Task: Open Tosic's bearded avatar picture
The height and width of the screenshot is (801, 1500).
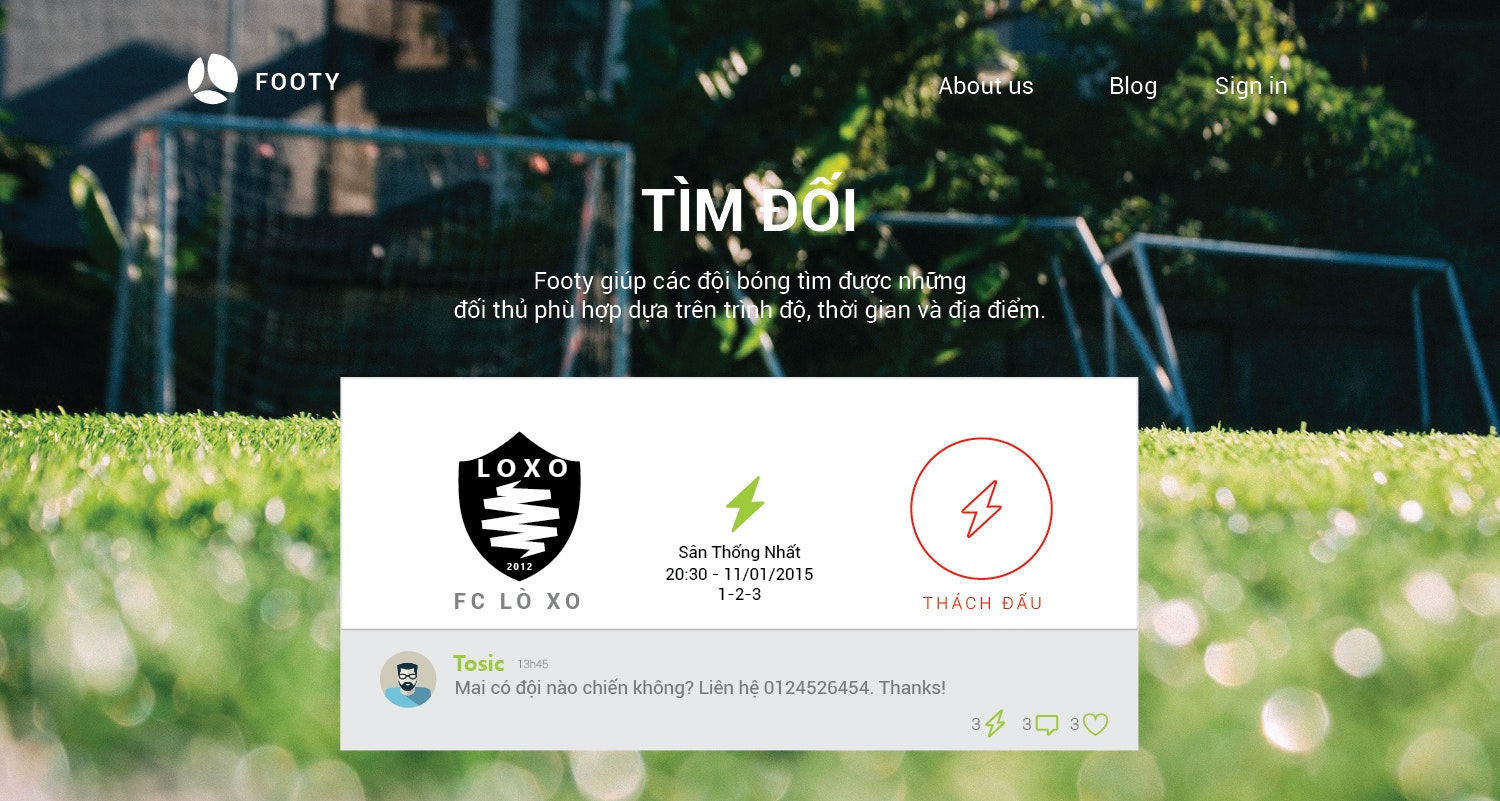Action: (x=408, y=679)
